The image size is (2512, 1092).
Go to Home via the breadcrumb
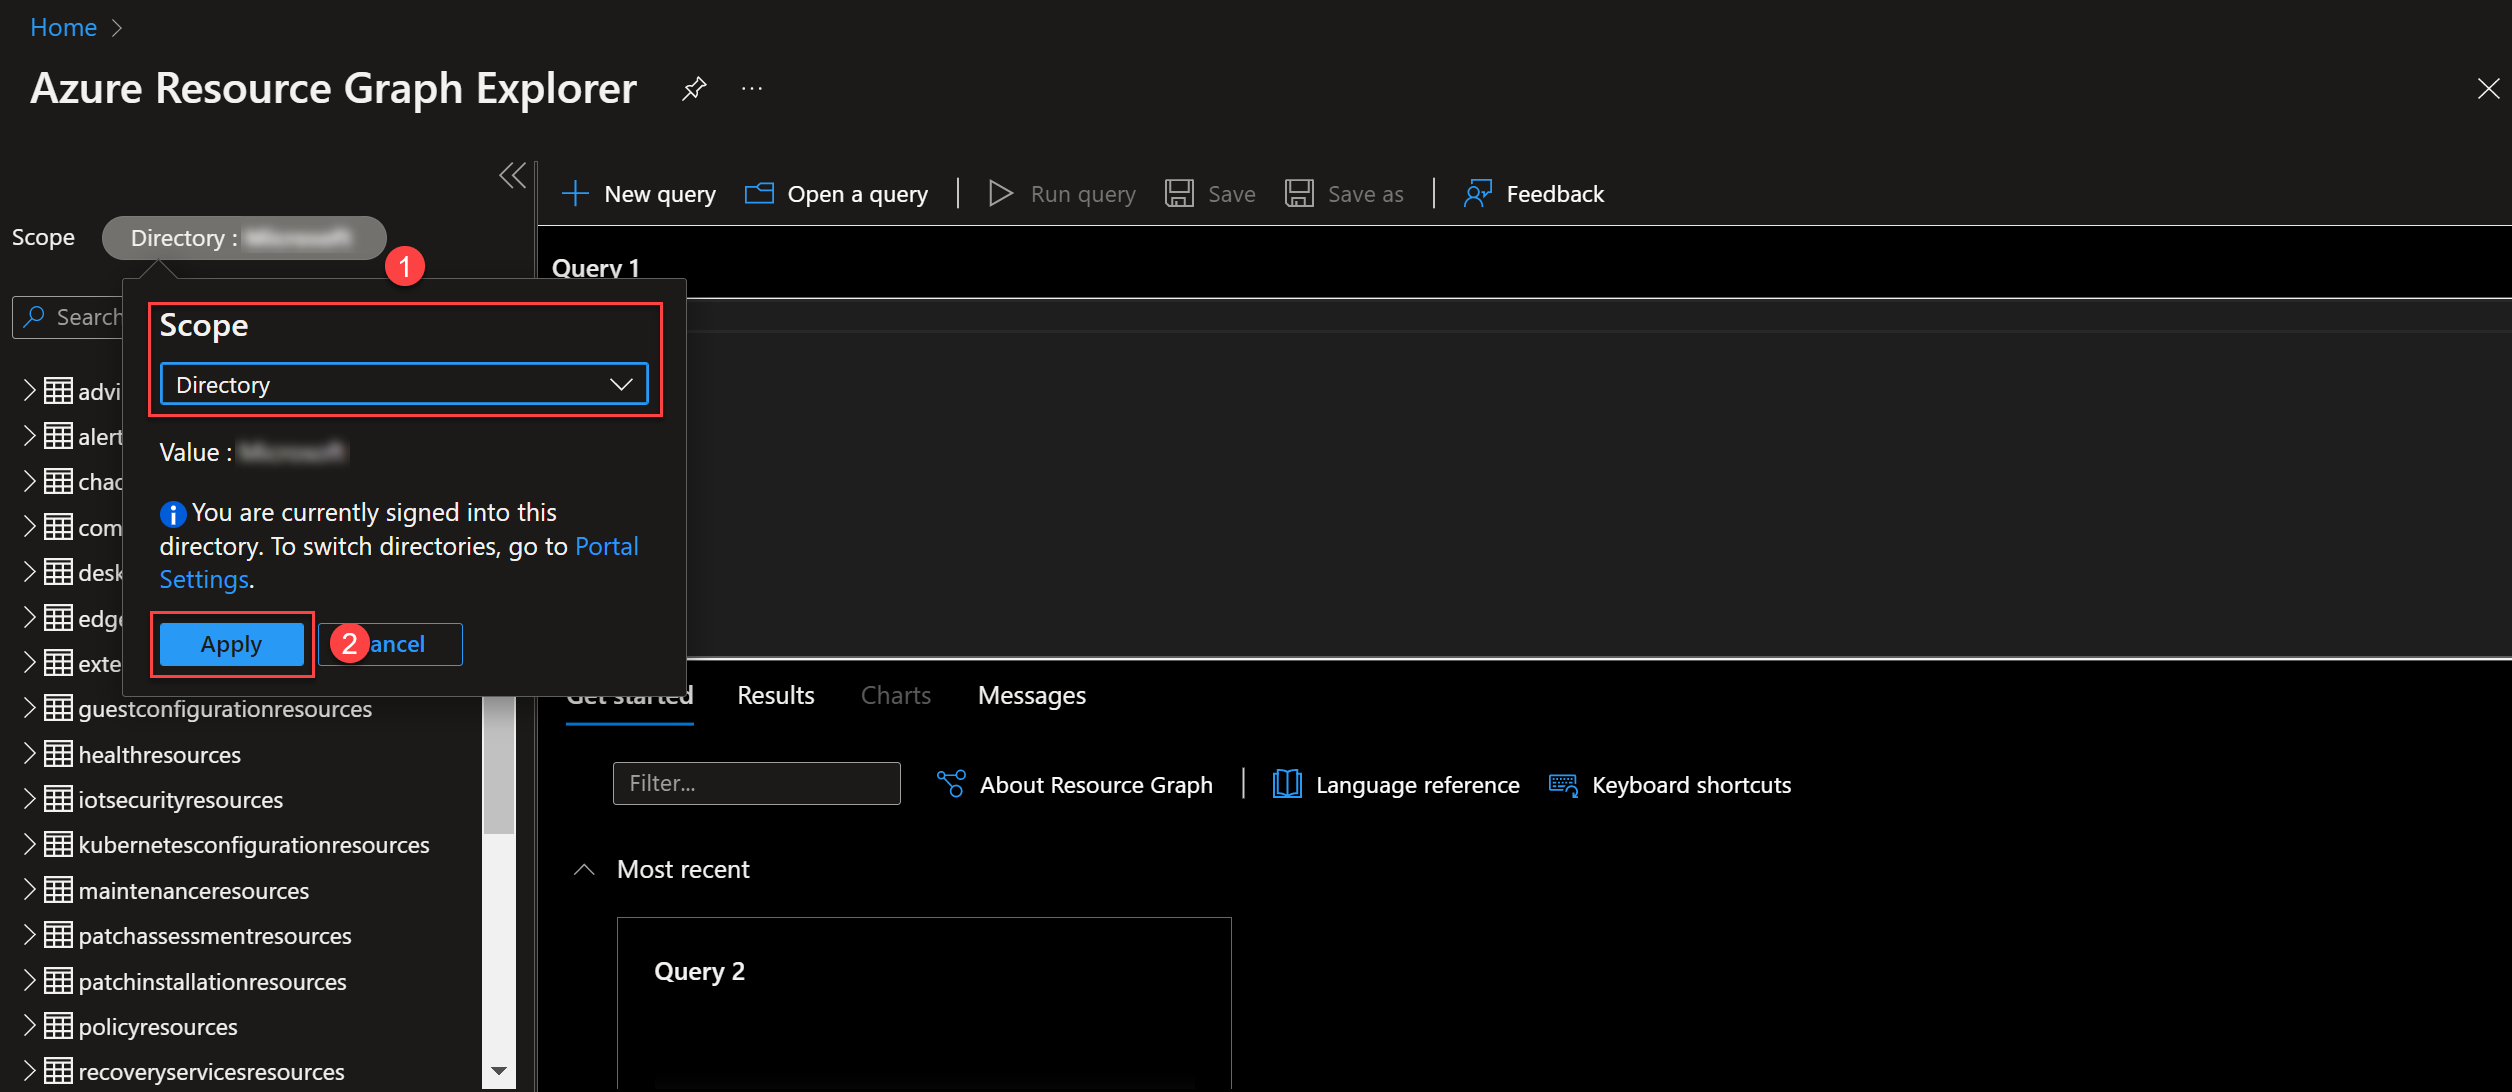(x=63, y=27)
